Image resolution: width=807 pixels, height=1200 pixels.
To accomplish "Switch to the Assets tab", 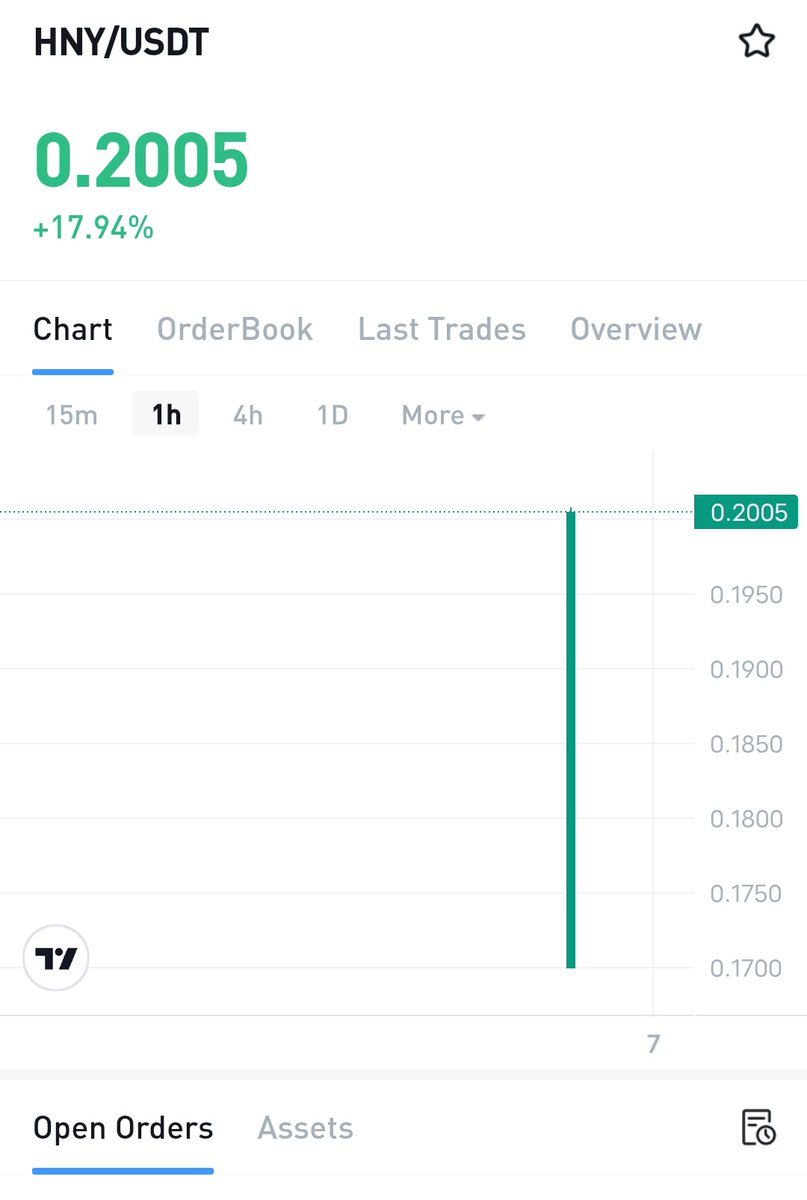I will tap(305, 1128).
